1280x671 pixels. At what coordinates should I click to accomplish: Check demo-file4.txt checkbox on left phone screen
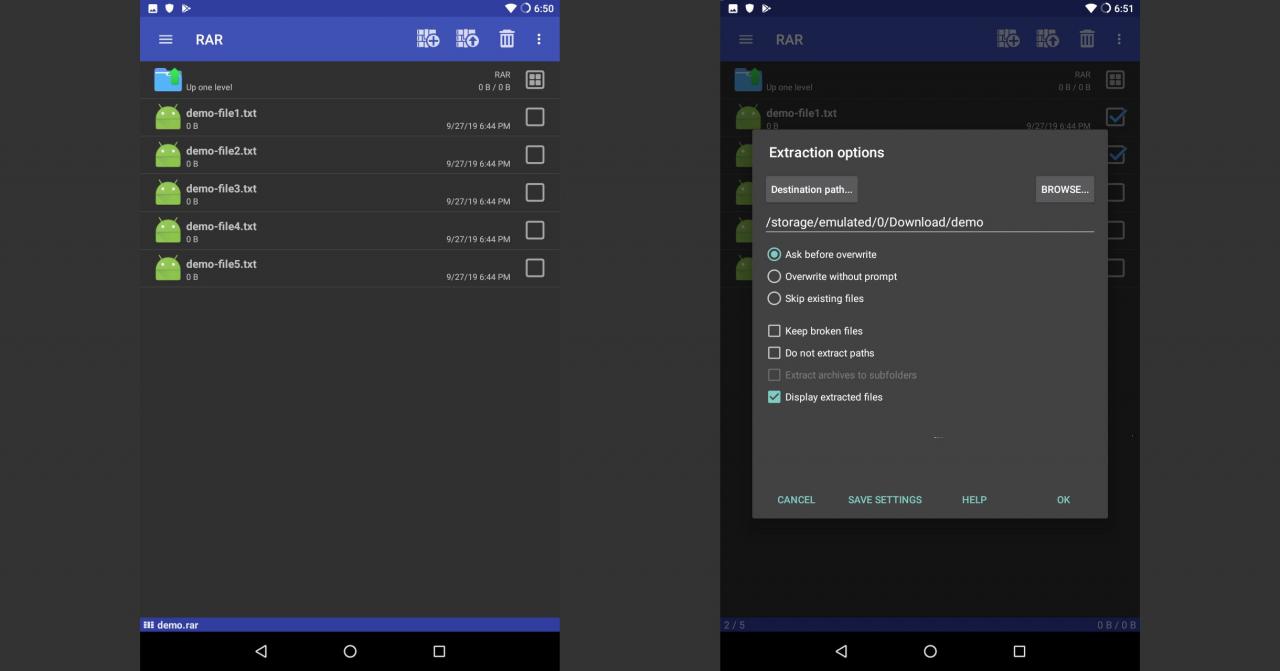[x=535, y=230]
